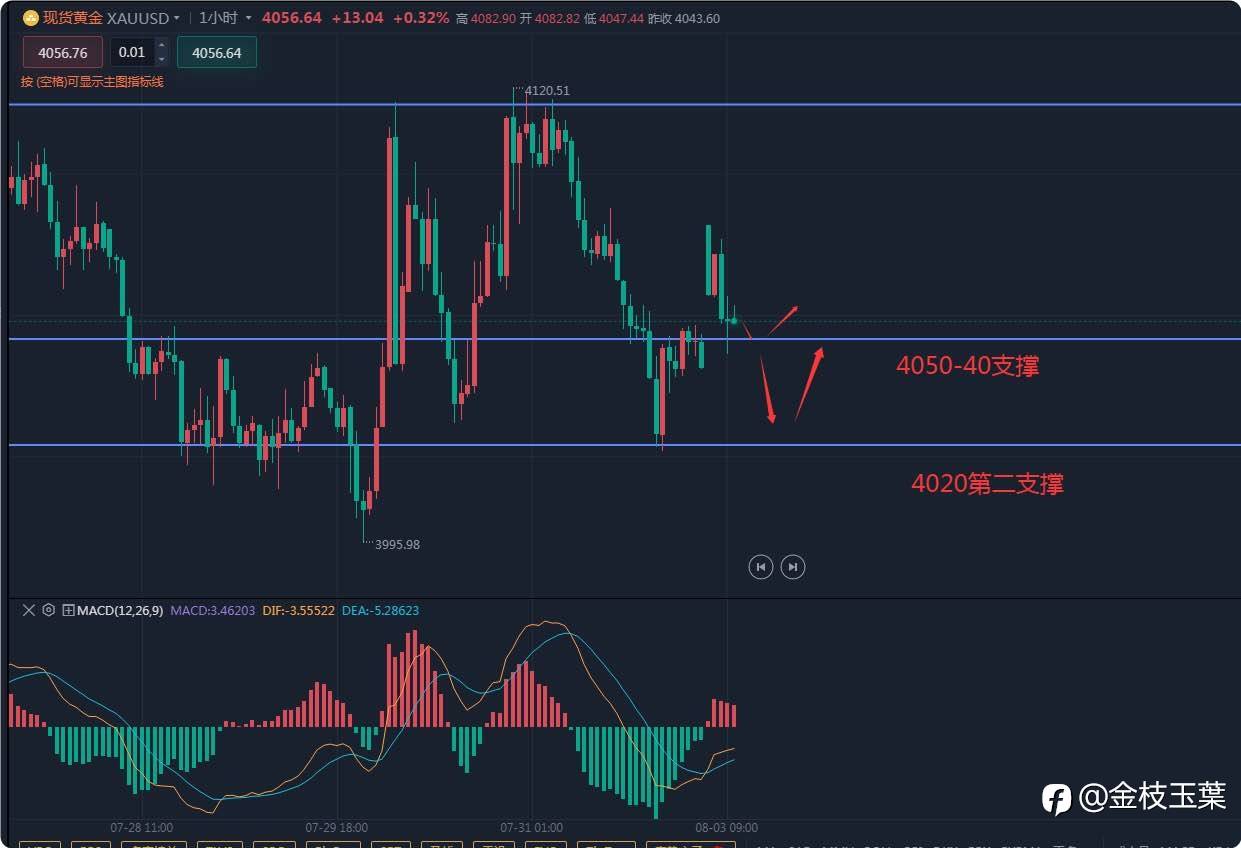Click the 现货黄金 instrument name

pos(72,18)
